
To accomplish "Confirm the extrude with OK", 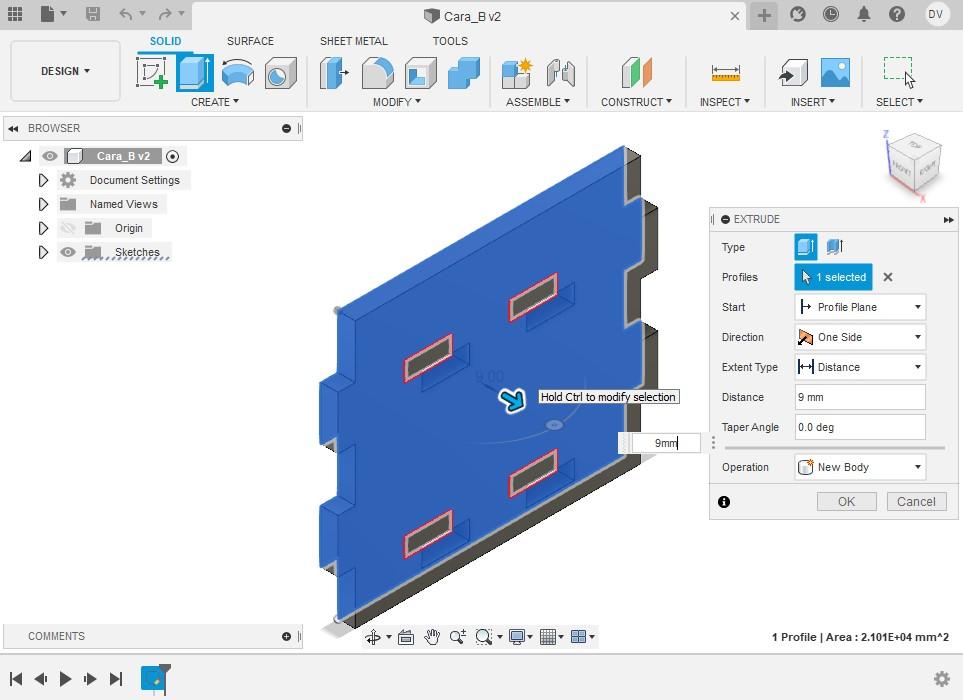I will point(846,502).
